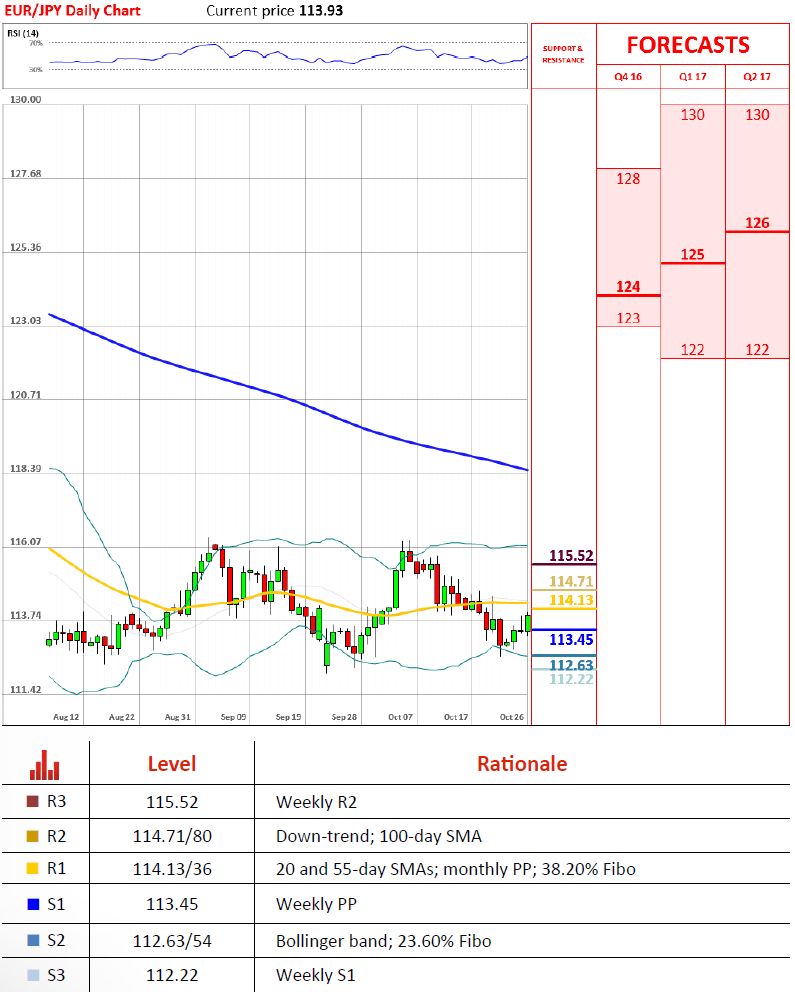Select the S1 blue color swatch

point(33,904)
